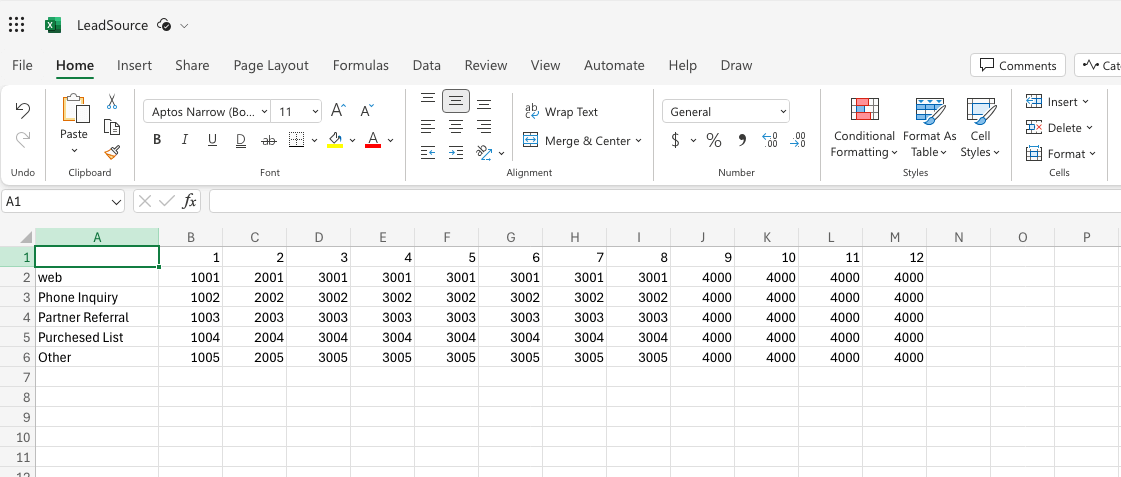
Task: Open the app launcher grid icon
Action: coord(16,25)
